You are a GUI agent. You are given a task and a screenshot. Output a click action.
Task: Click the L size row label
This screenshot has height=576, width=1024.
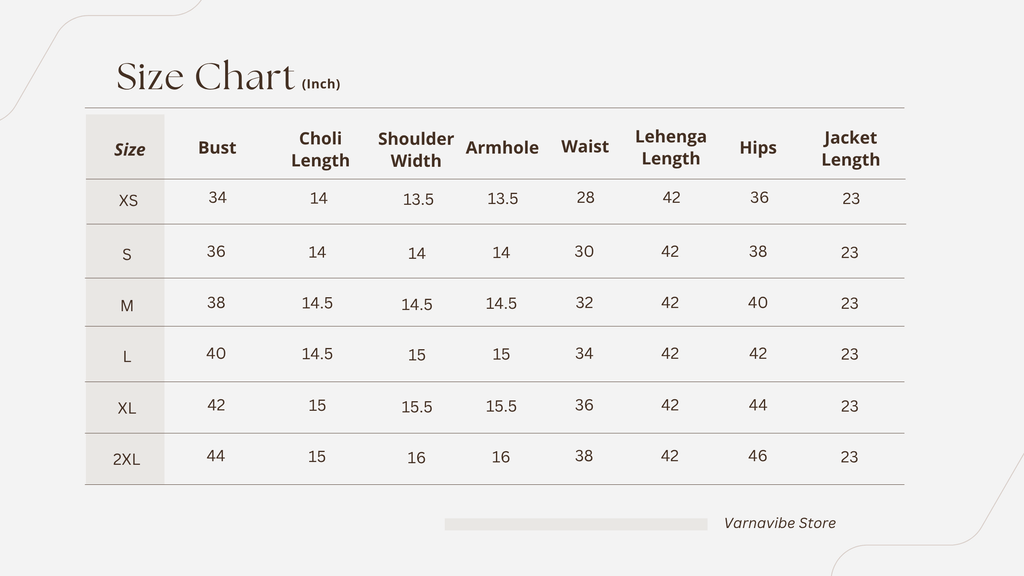127,357
